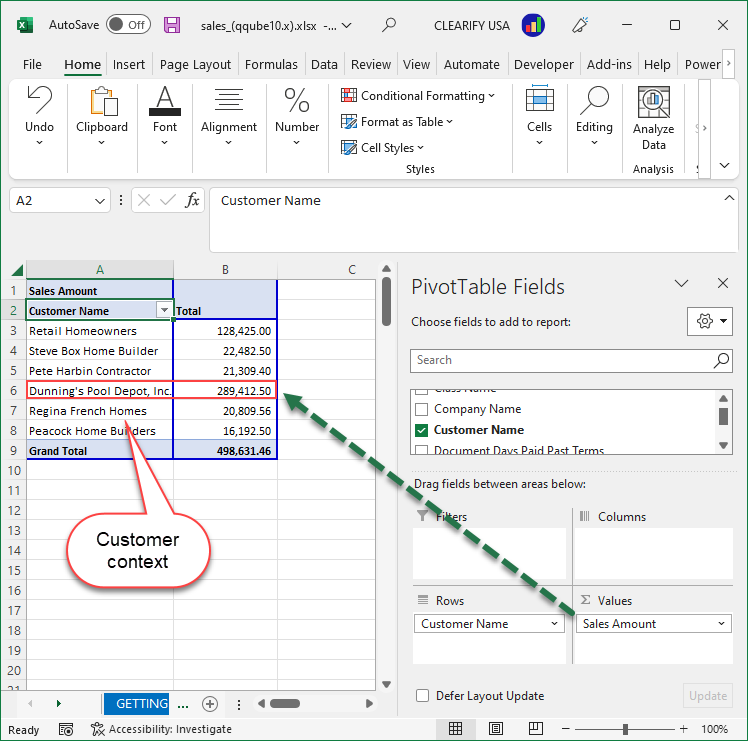Image resolution: width=748 pixels, height=741 pixels.
Task: Click the PivotTable Fields Search box
Action: coord(571,360)
